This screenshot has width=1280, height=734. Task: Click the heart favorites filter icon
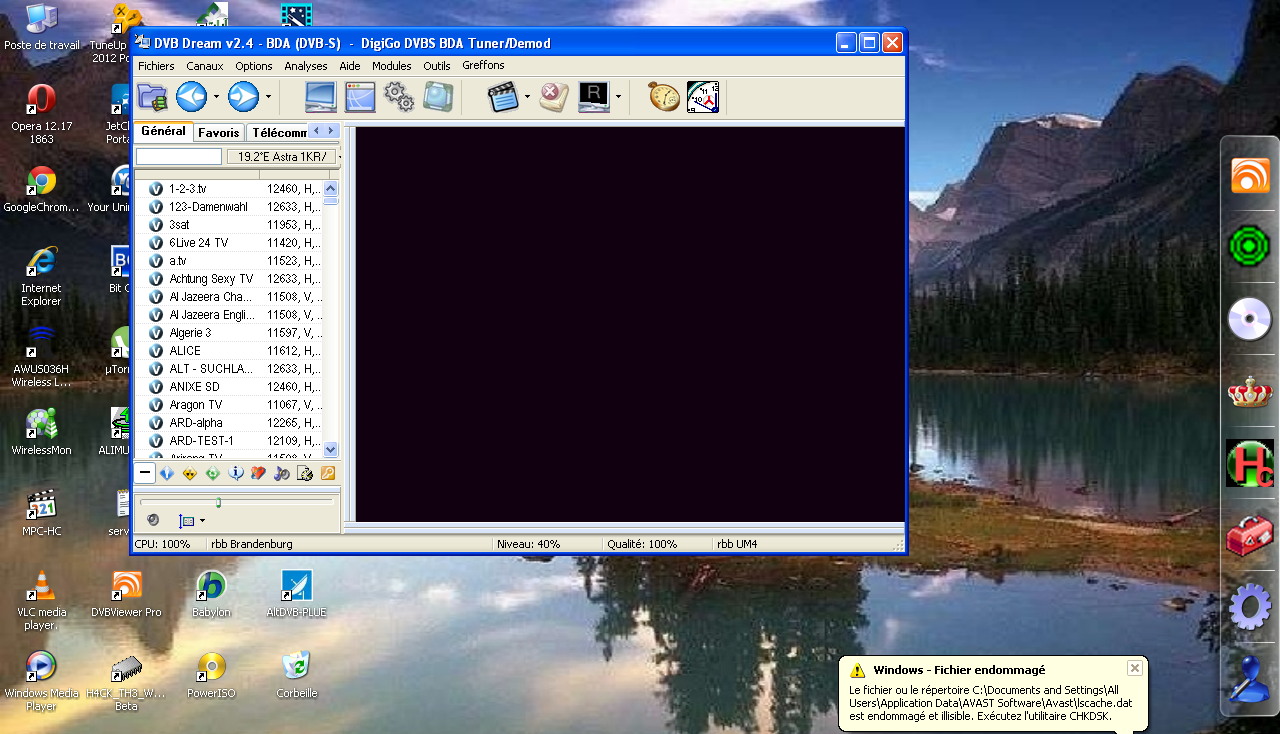[258, 474]
